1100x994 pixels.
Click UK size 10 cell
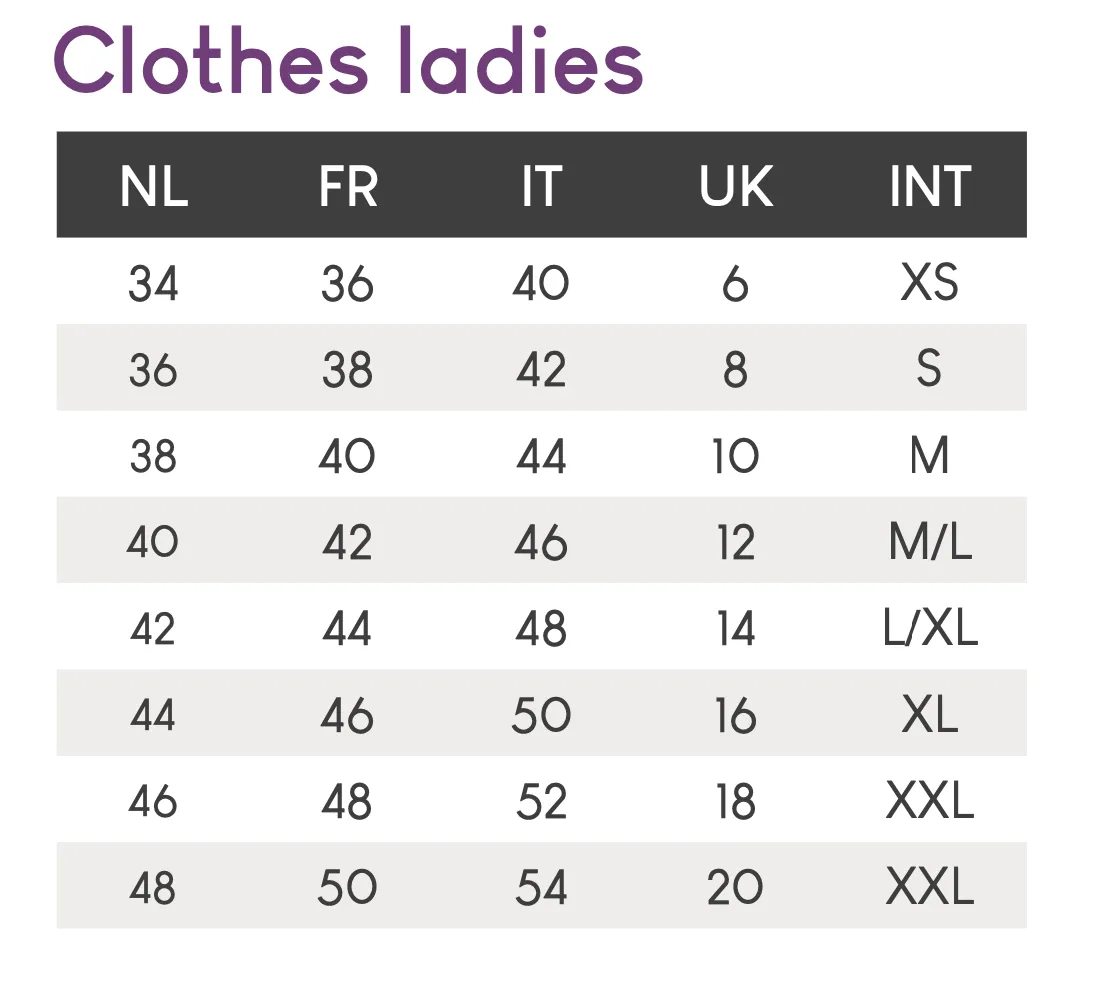coord(735,456)
